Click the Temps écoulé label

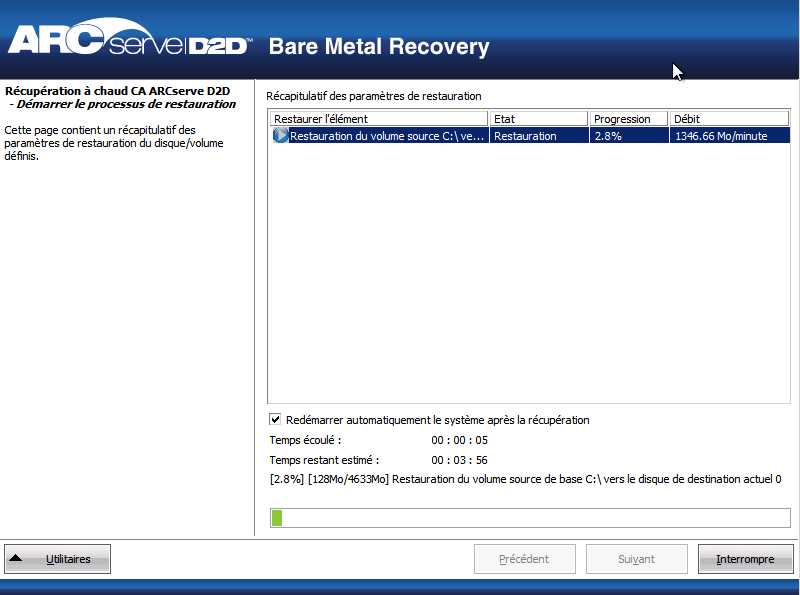(x=305, y=440)
